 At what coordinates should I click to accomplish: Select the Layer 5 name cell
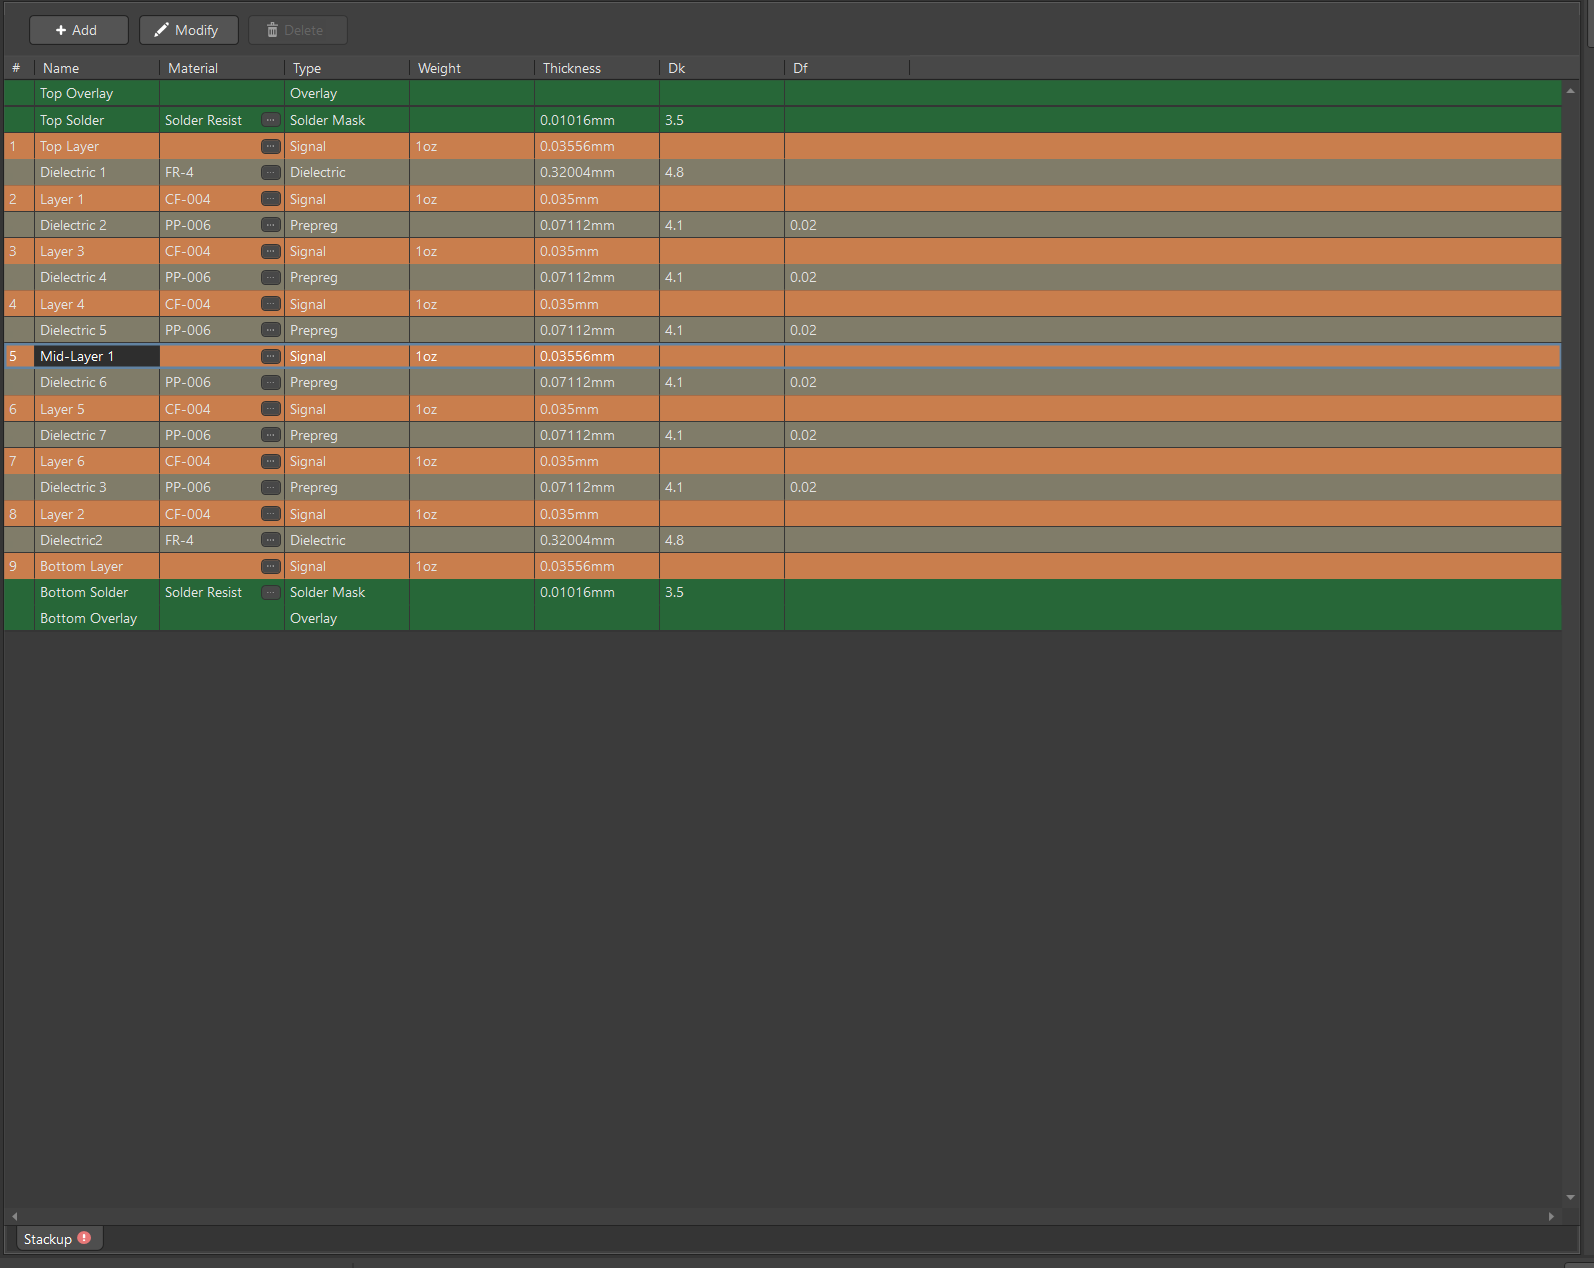pos(97,409)
